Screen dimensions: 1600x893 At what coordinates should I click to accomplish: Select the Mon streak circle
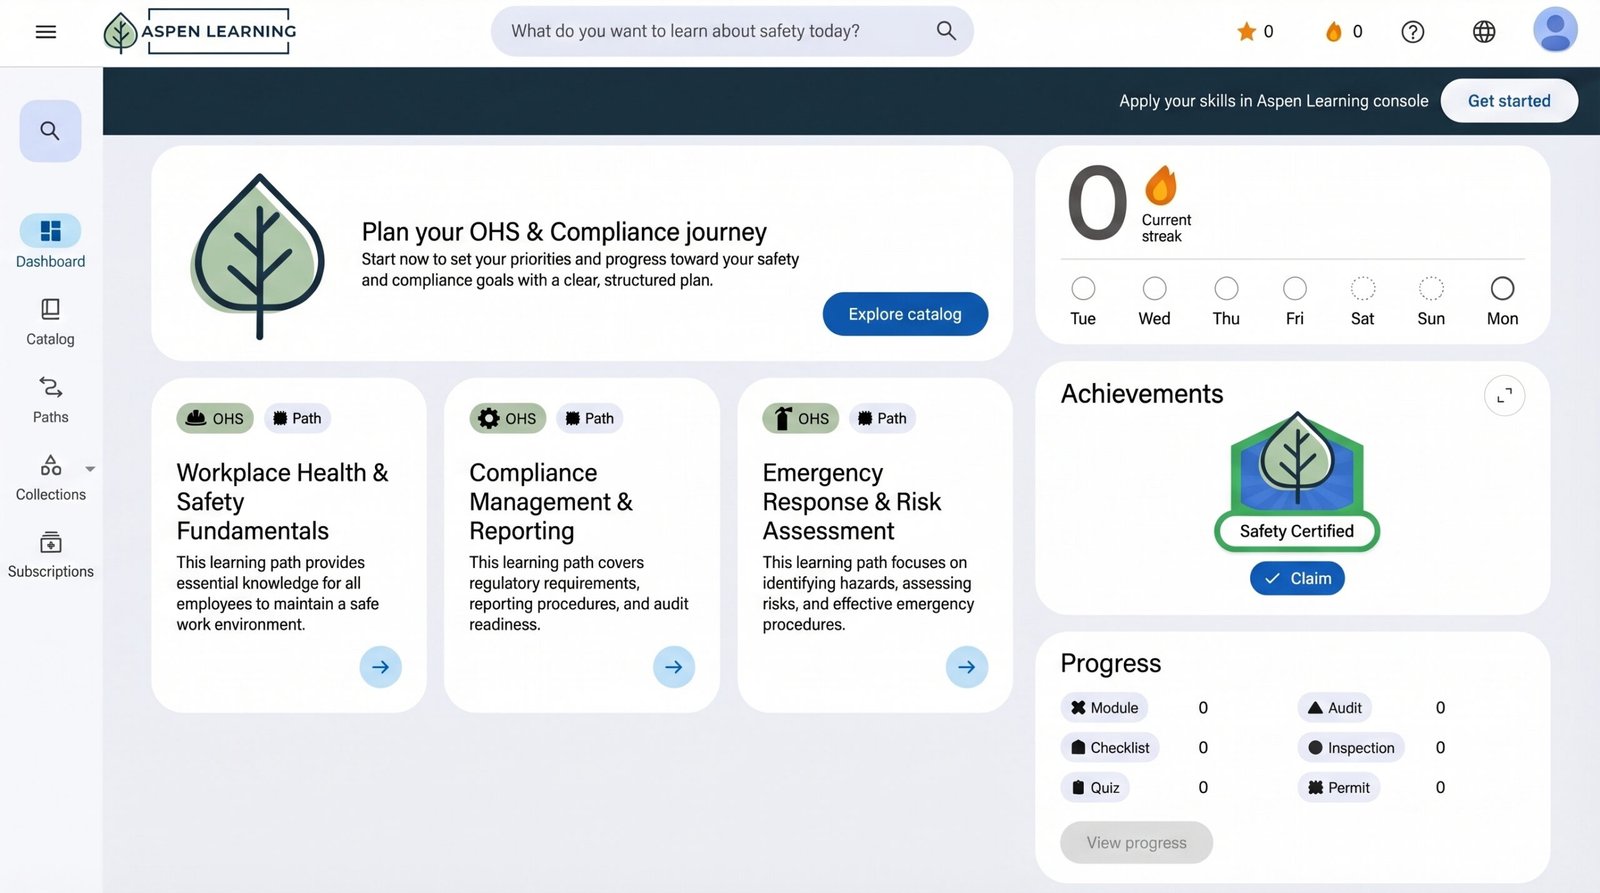pyautogui.click(x=1502, y=289)
